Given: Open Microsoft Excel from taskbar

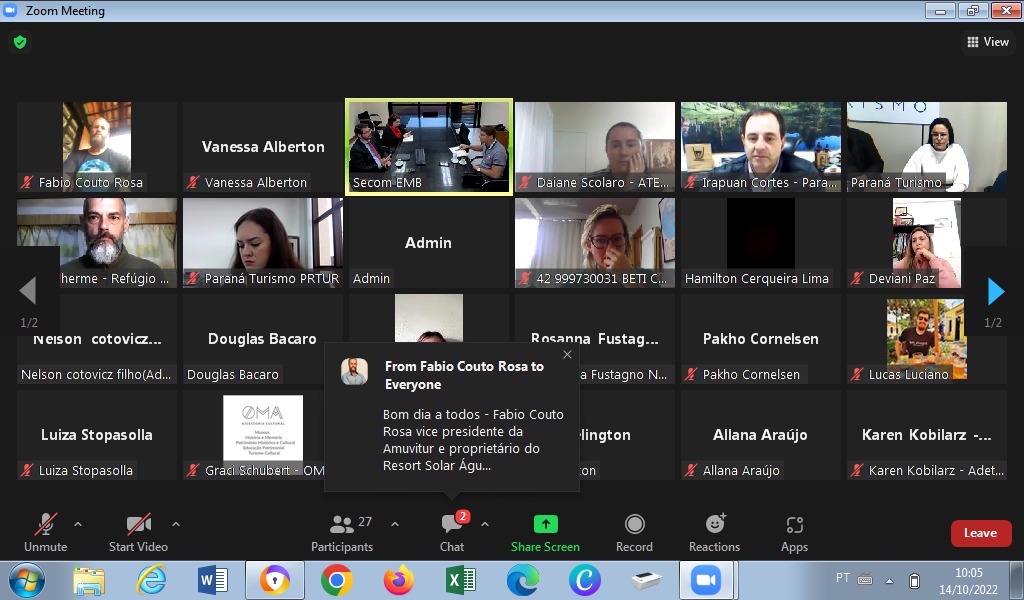Looking at the screenshot, I should (x=460, y=580).
